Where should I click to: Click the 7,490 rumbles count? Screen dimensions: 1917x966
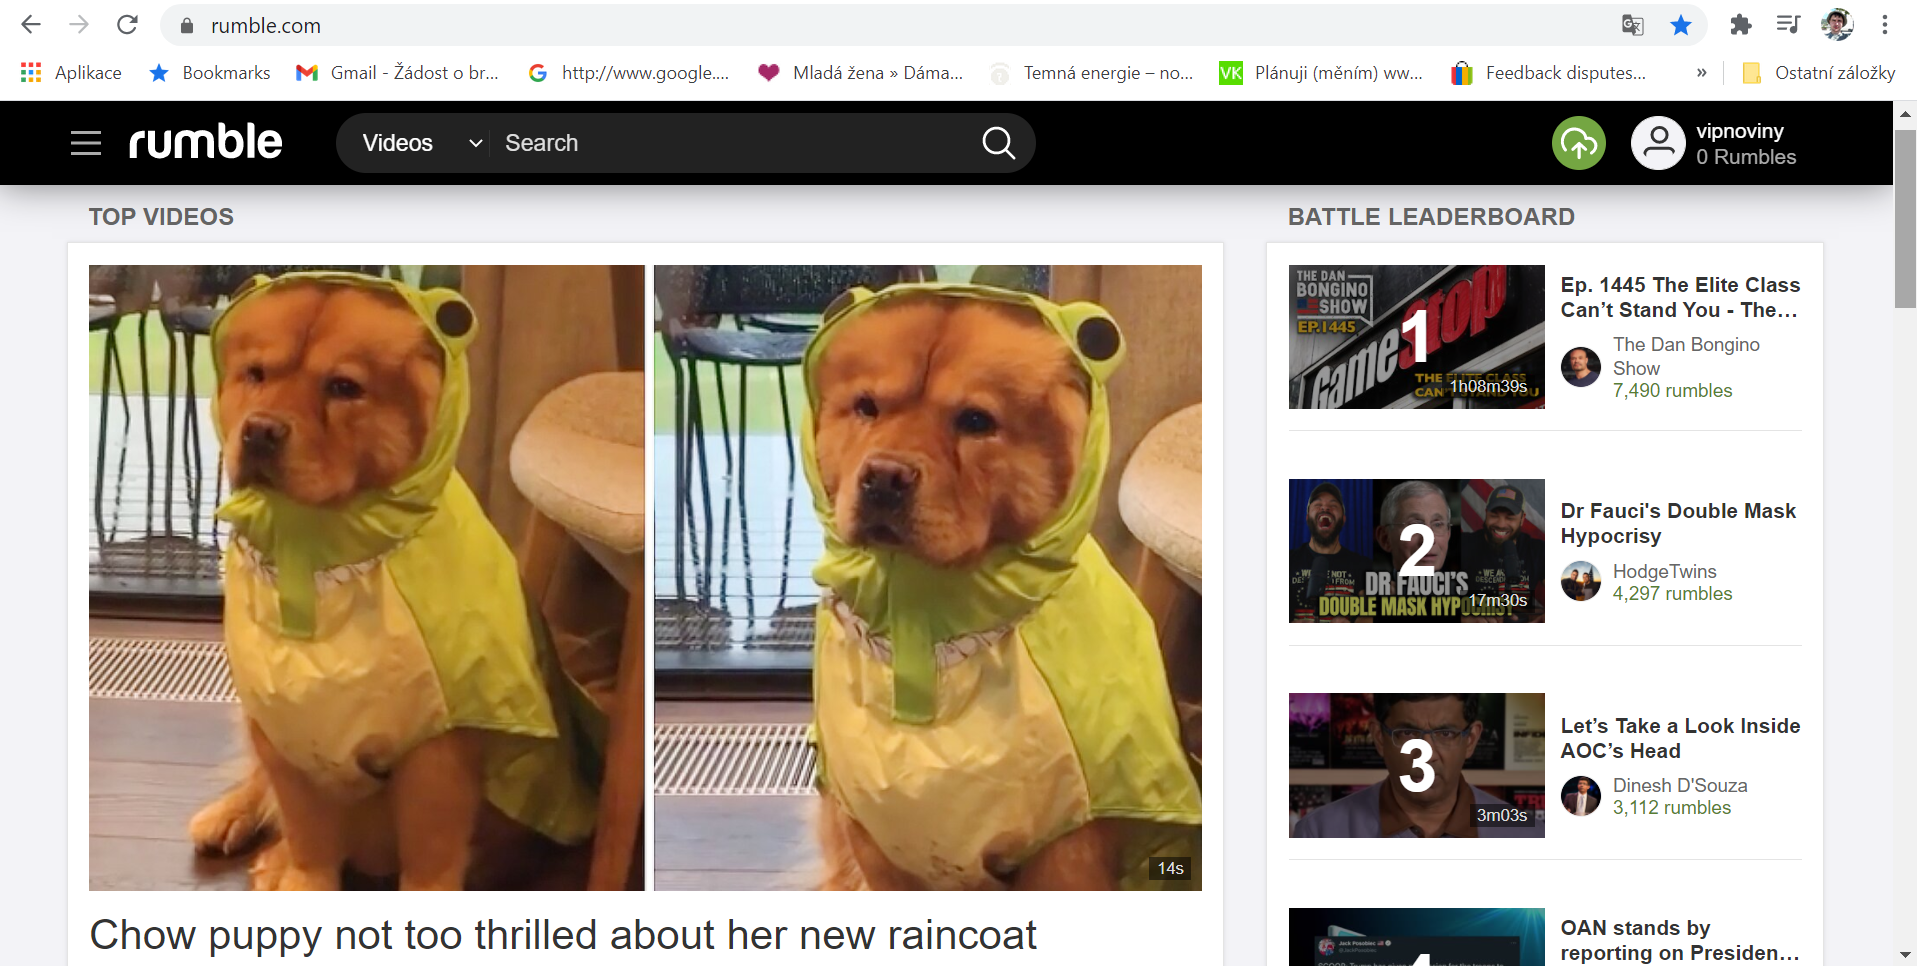[1672, 391]
